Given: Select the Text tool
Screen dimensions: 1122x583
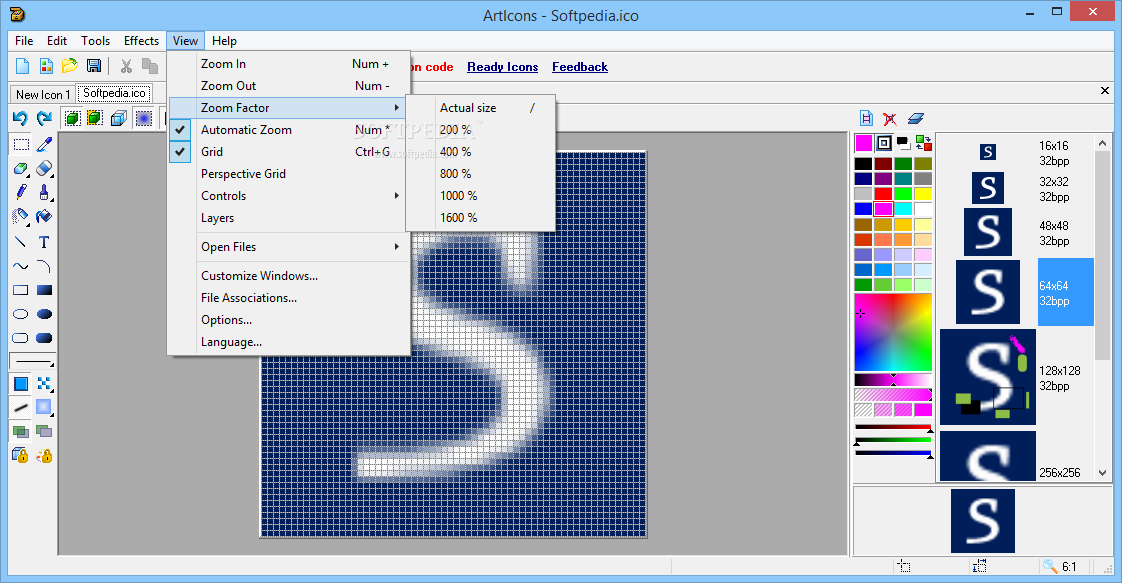Looking at the screenshot, I should tap(44, 242).
